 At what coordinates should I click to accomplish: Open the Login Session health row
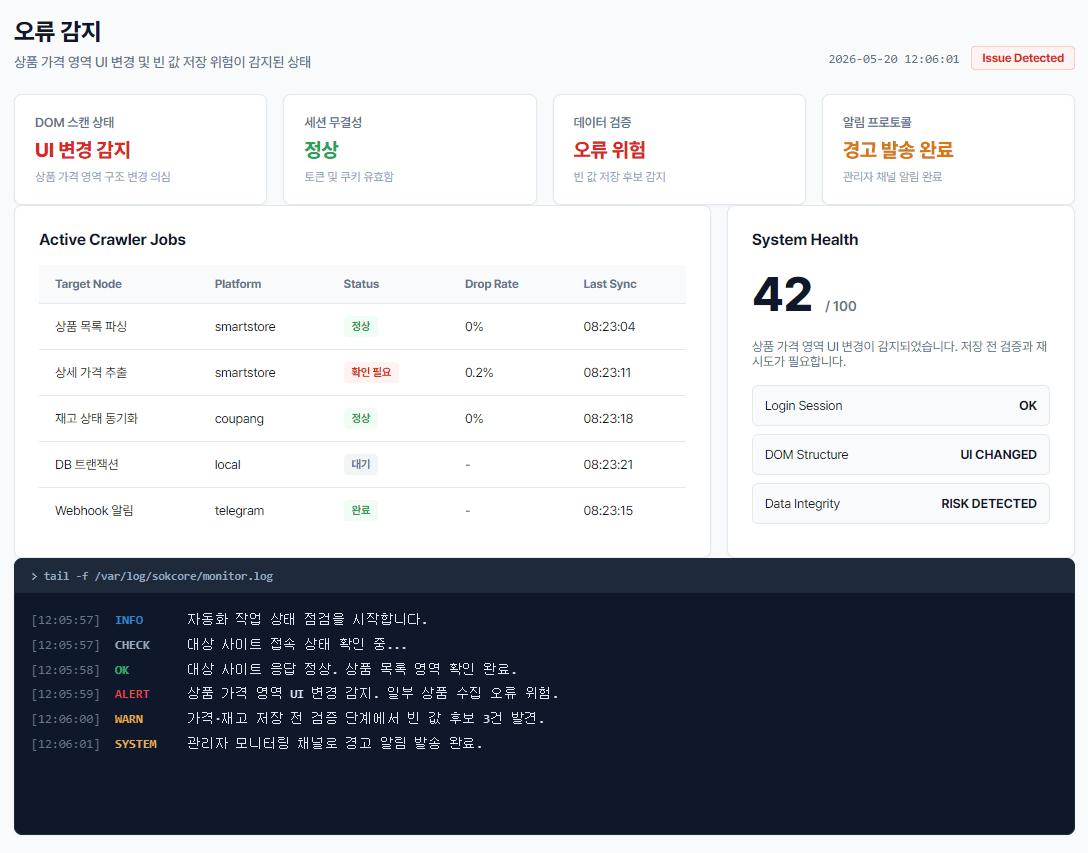(x=901, y=405)
